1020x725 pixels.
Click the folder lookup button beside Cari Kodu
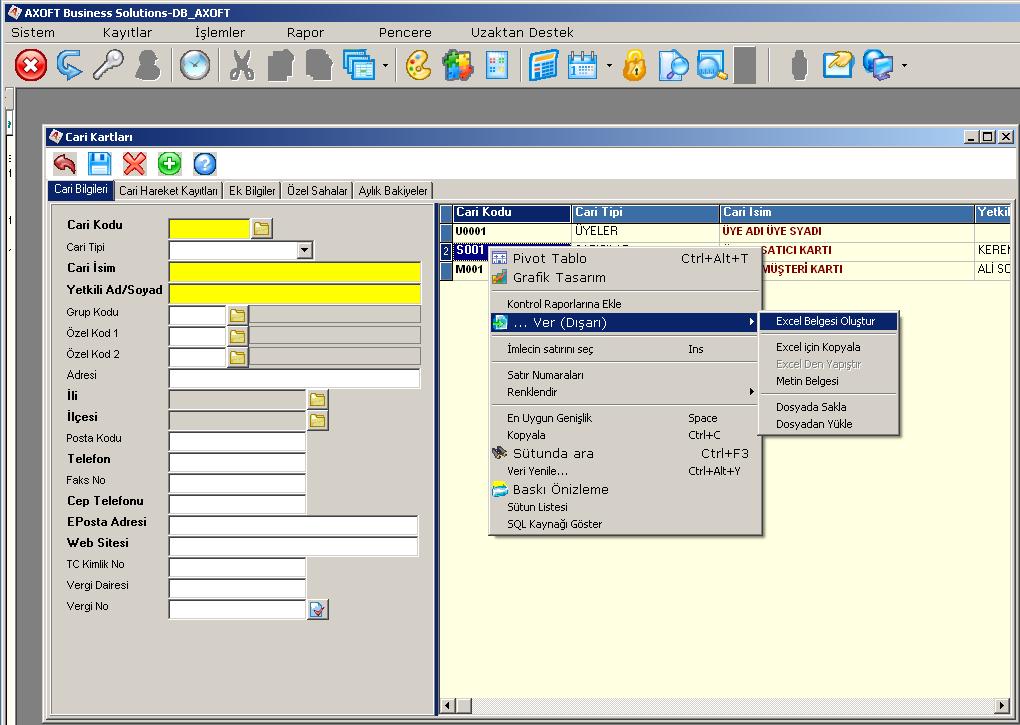coord(261,229)
